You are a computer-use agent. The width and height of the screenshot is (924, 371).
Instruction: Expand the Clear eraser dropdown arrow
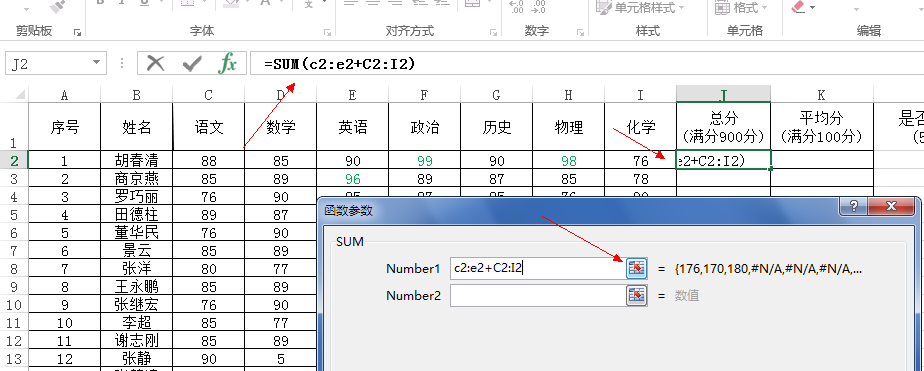coord(813,8)
